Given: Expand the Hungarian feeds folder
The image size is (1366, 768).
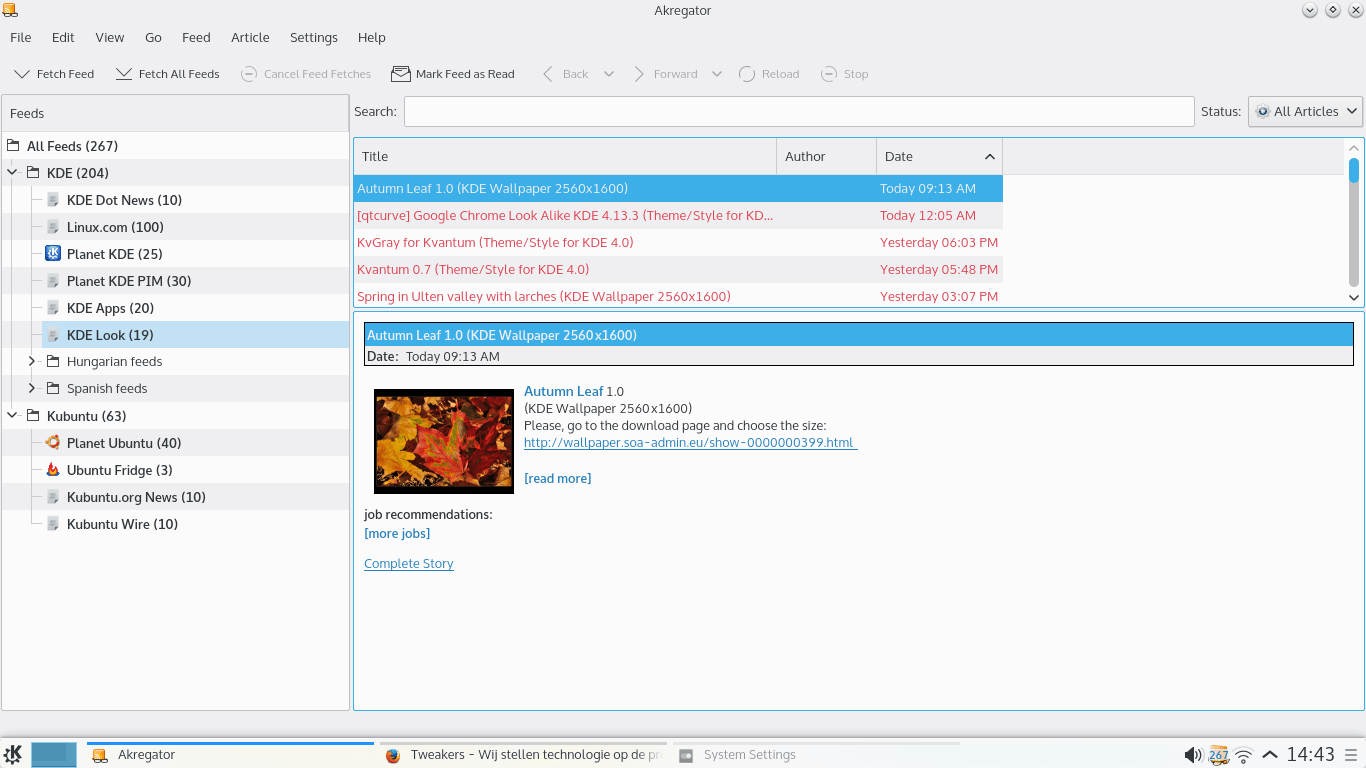Looking at the screenshot, I should coord(32,362).
